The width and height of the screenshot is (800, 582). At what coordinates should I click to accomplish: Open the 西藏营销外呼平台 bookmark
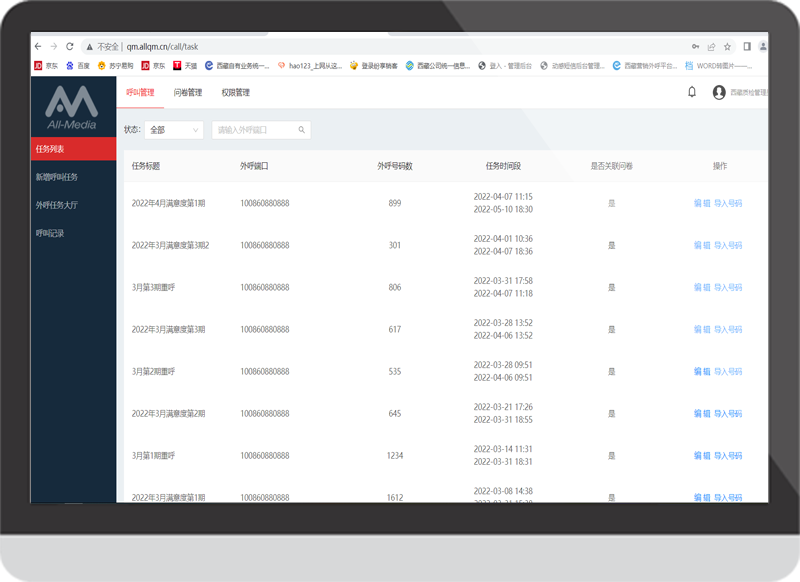pyautogui.click(x=645, y=66)
